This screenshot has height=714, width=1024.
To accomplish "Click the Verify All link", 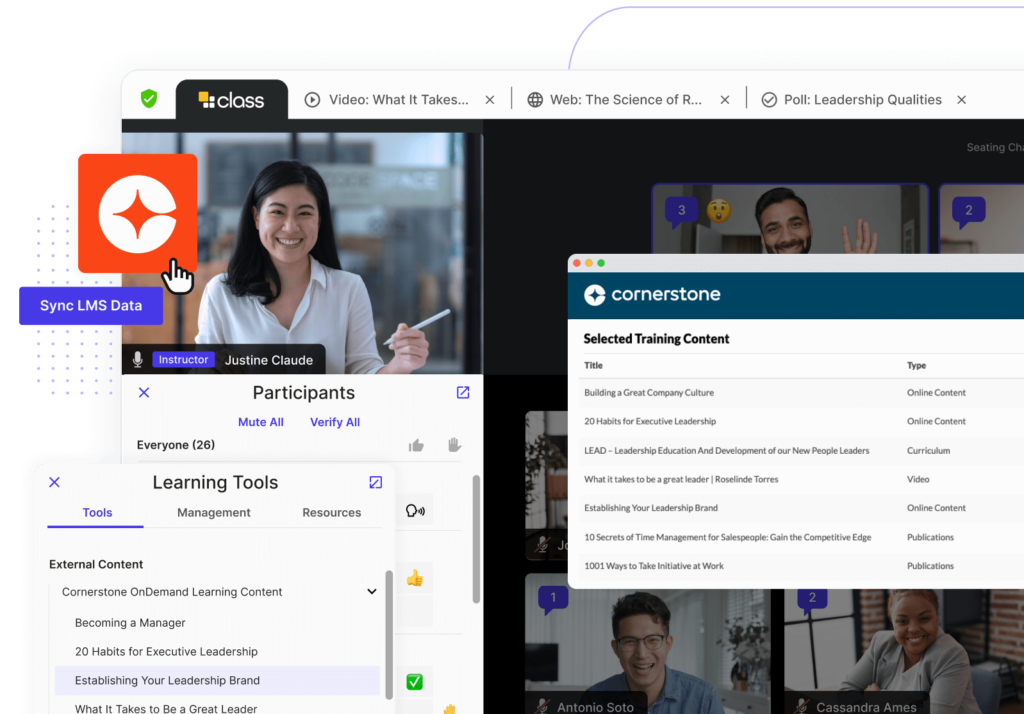I will 334,422.
